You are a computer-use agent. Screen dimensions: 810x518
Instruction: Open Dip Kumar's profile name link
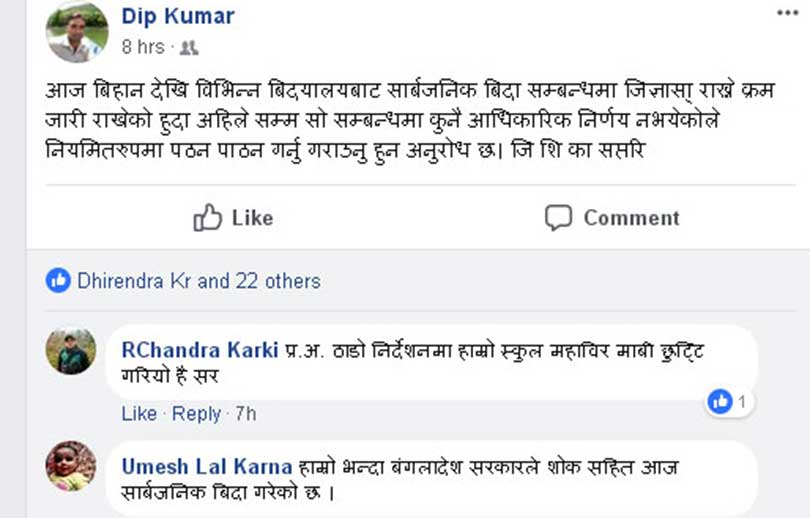click(x=178, y=16)
